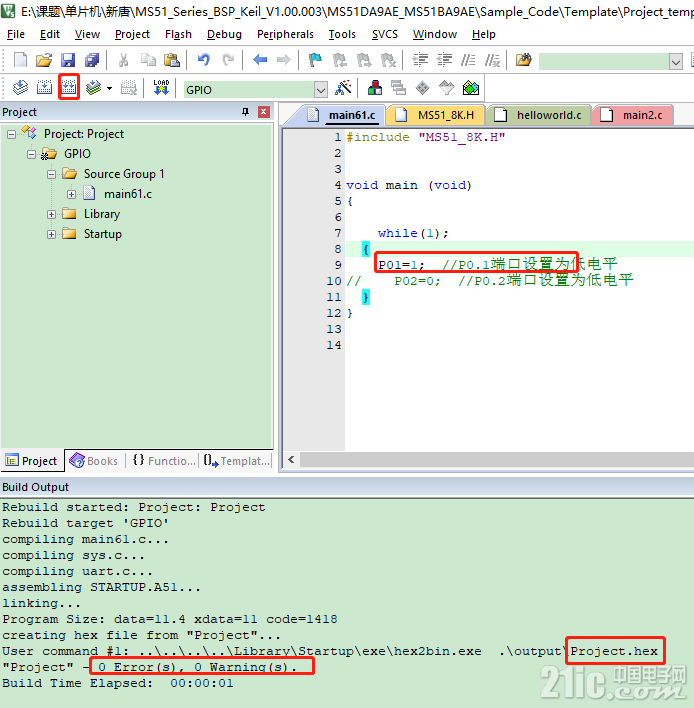Cut selection with scissors icon
This screenshot has height=708, width=694.
(x=123, y=60)
